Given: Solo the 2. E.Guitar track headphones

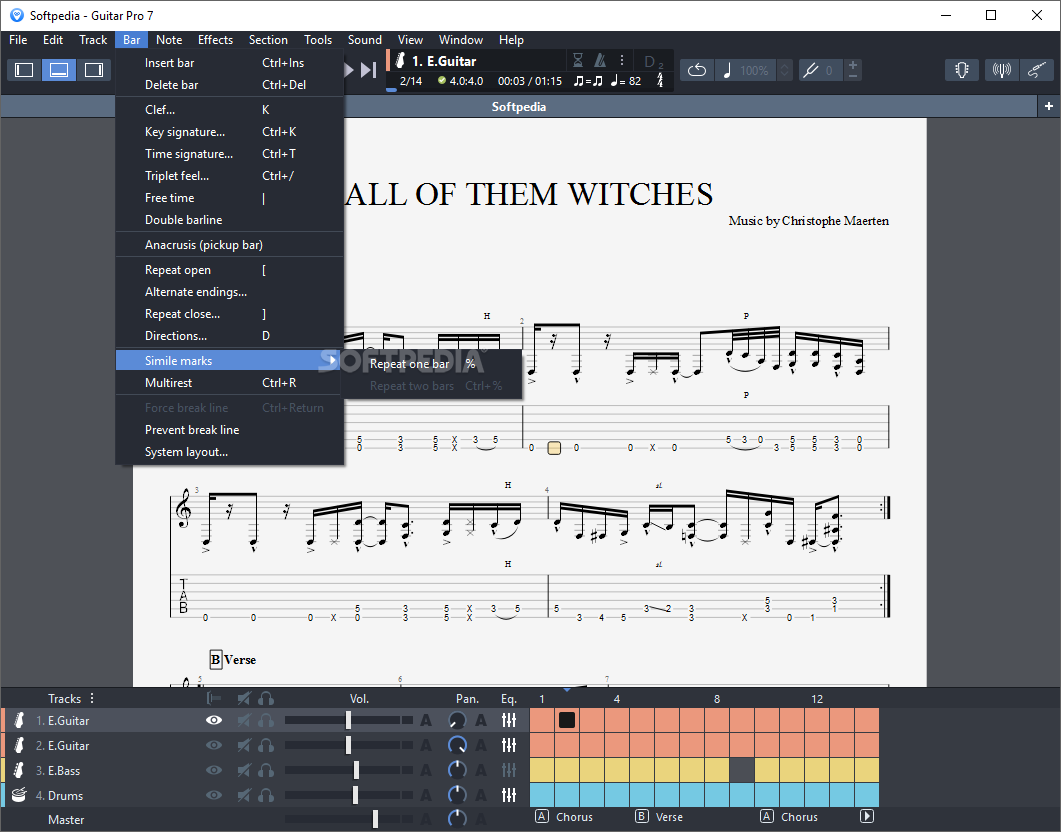Looking at the screenshot, I should 266,745.
